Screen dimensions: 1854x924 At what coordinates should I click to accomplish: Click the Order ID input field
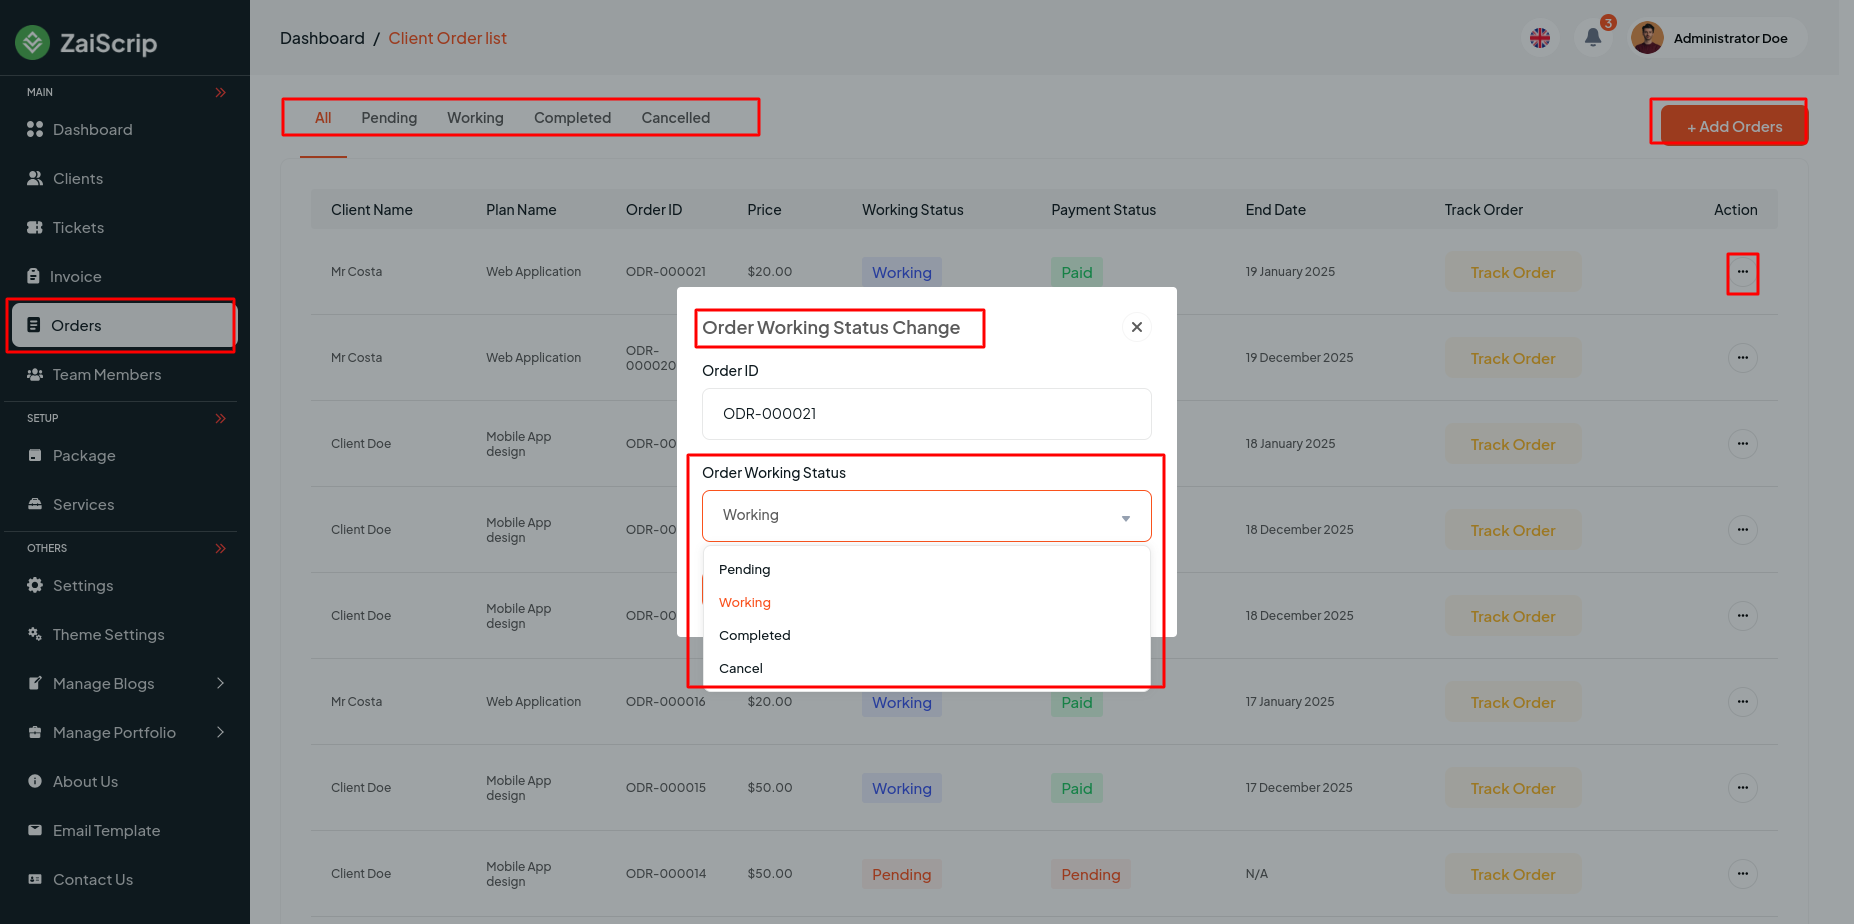(x=927, y=414)
